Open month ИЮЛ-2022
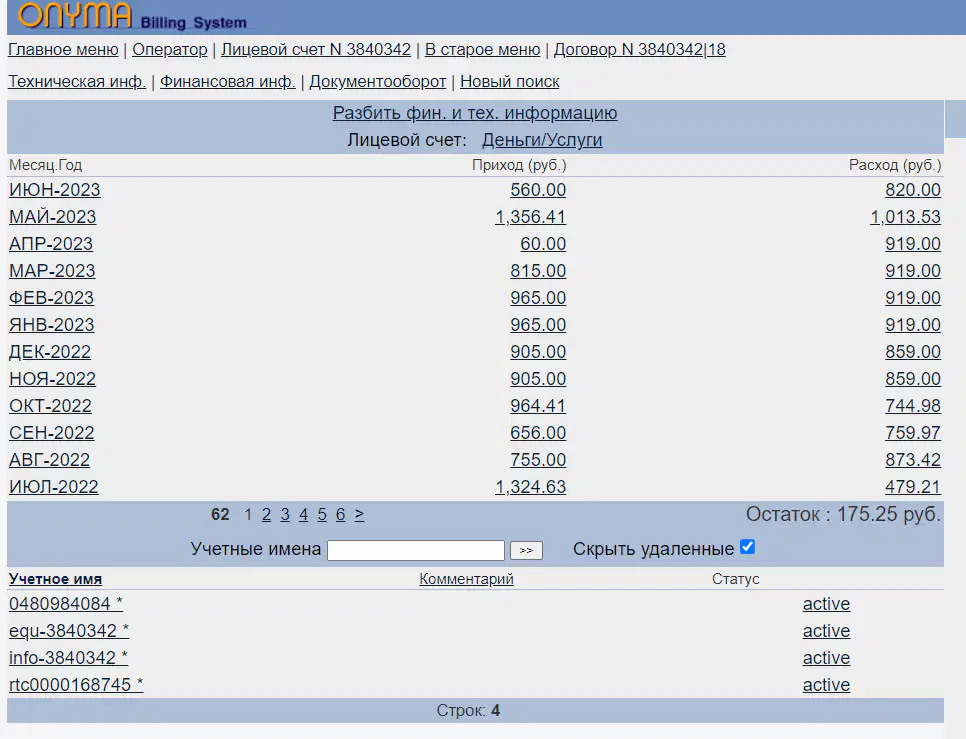 pyautogui.click(x=54, y=487)
